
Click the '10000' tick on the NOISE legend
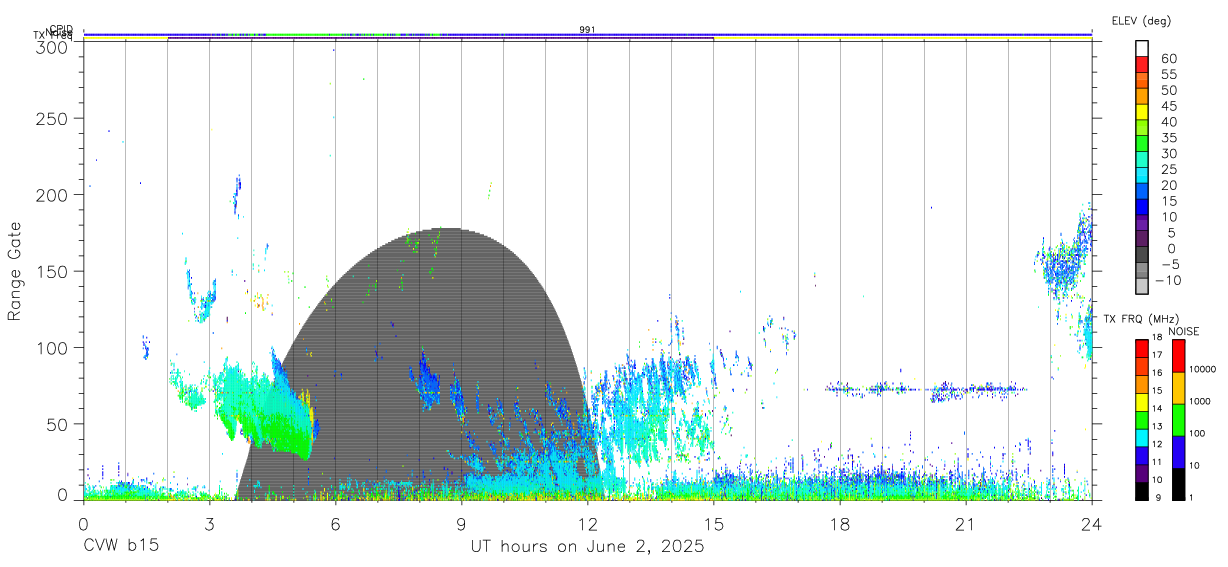(x=1204, y=370)
